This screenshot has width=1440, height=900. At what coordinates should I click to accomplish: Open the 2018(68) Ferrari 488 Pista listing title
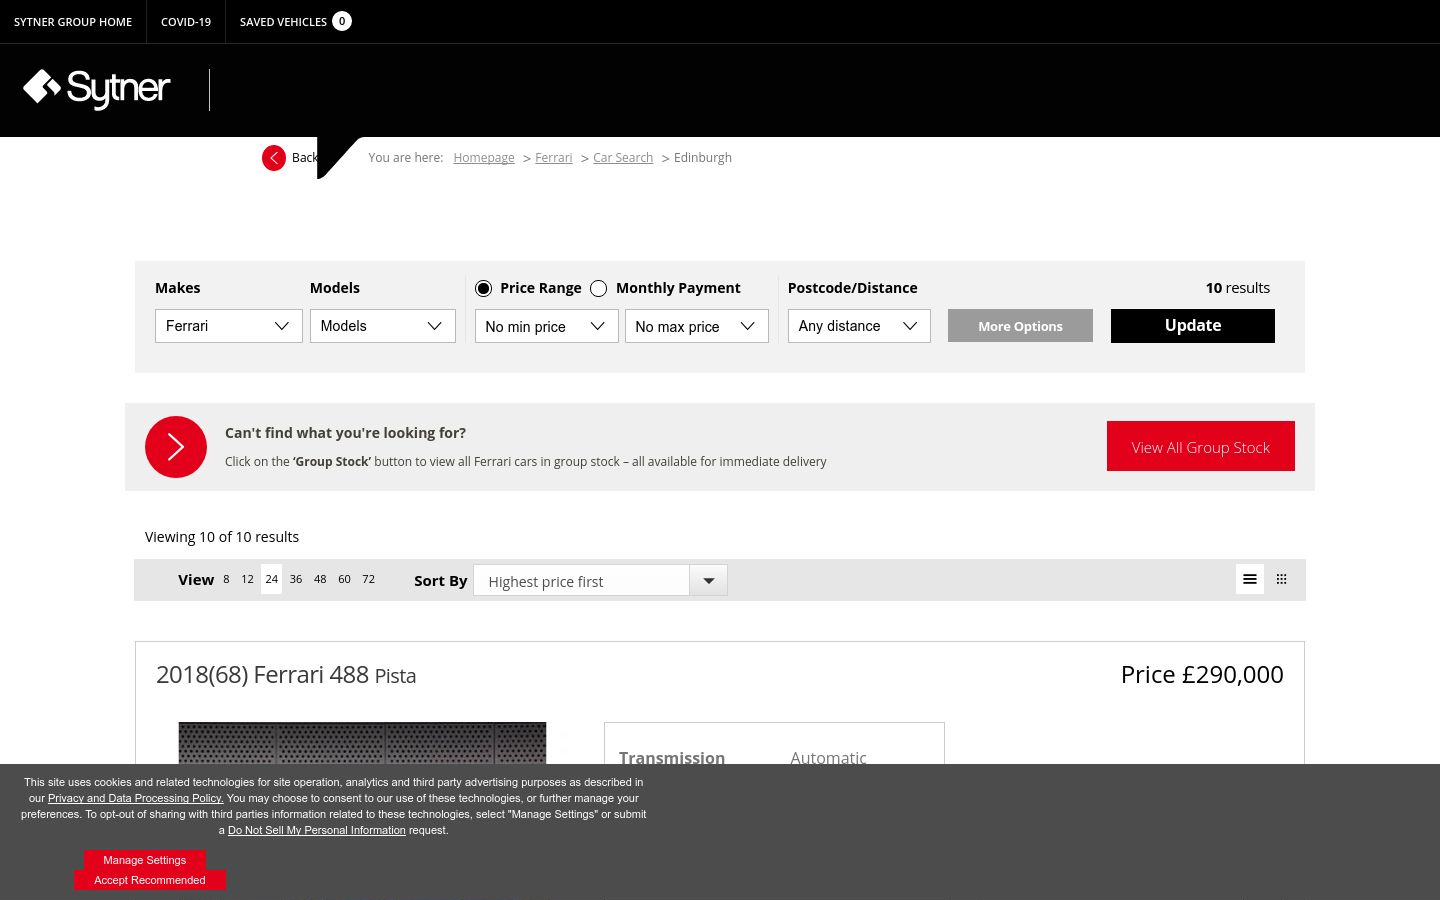point(286,675)
